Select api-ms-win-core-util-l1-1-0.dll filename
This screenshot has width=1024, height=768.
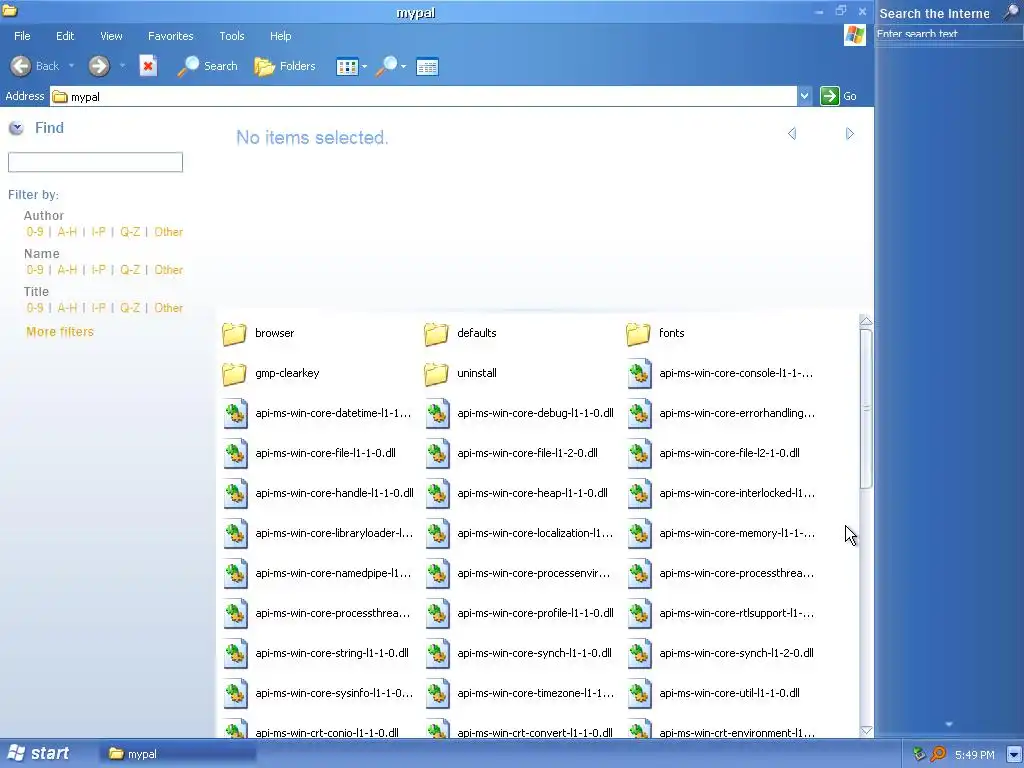729,693
